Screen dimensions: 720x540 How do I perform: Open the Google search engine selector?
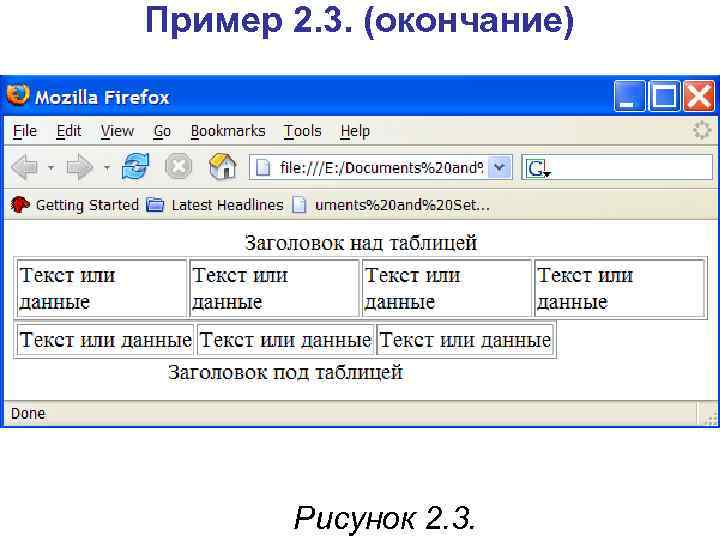coord(538,169)
